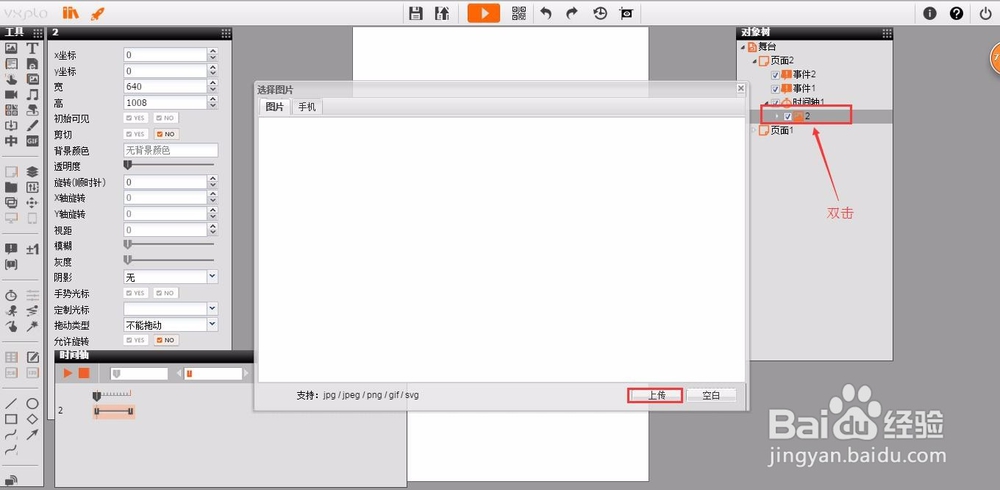Click the orange preview play button
Viewport: 1000px width, 490px height.
483,13
